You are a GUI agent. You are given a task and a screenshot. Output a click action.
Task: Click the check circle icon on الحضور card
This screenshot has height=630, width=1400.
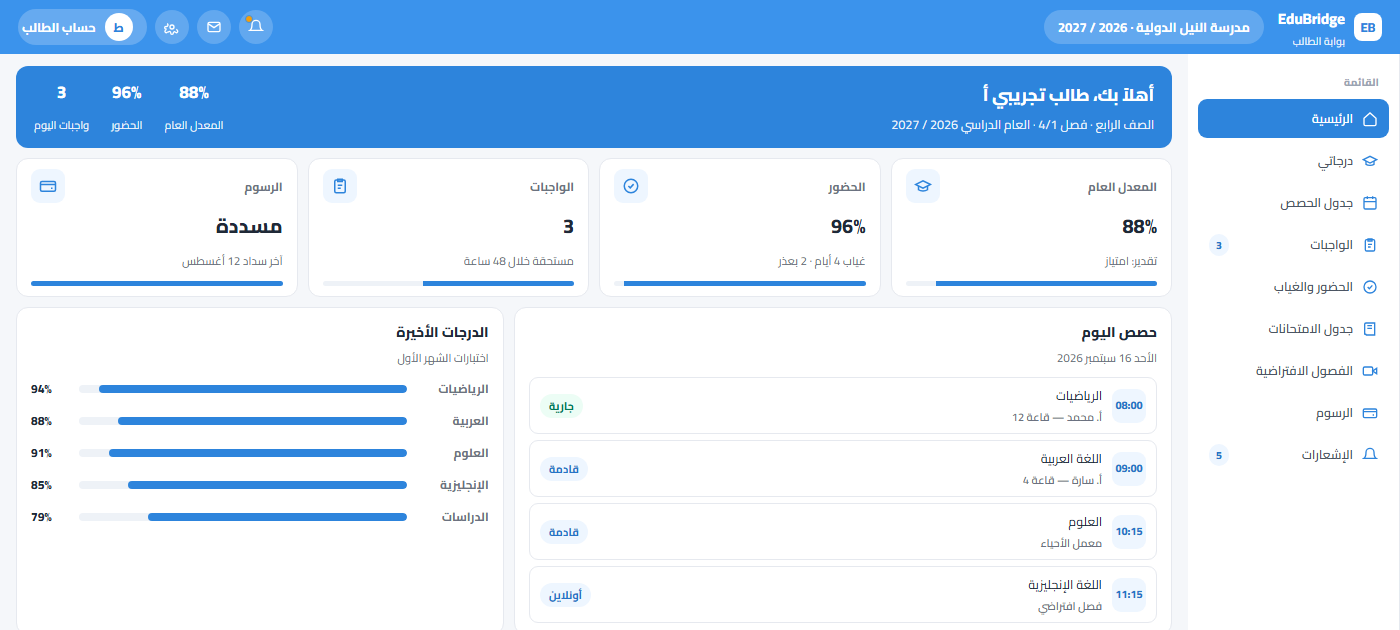(x=631, y=186)
